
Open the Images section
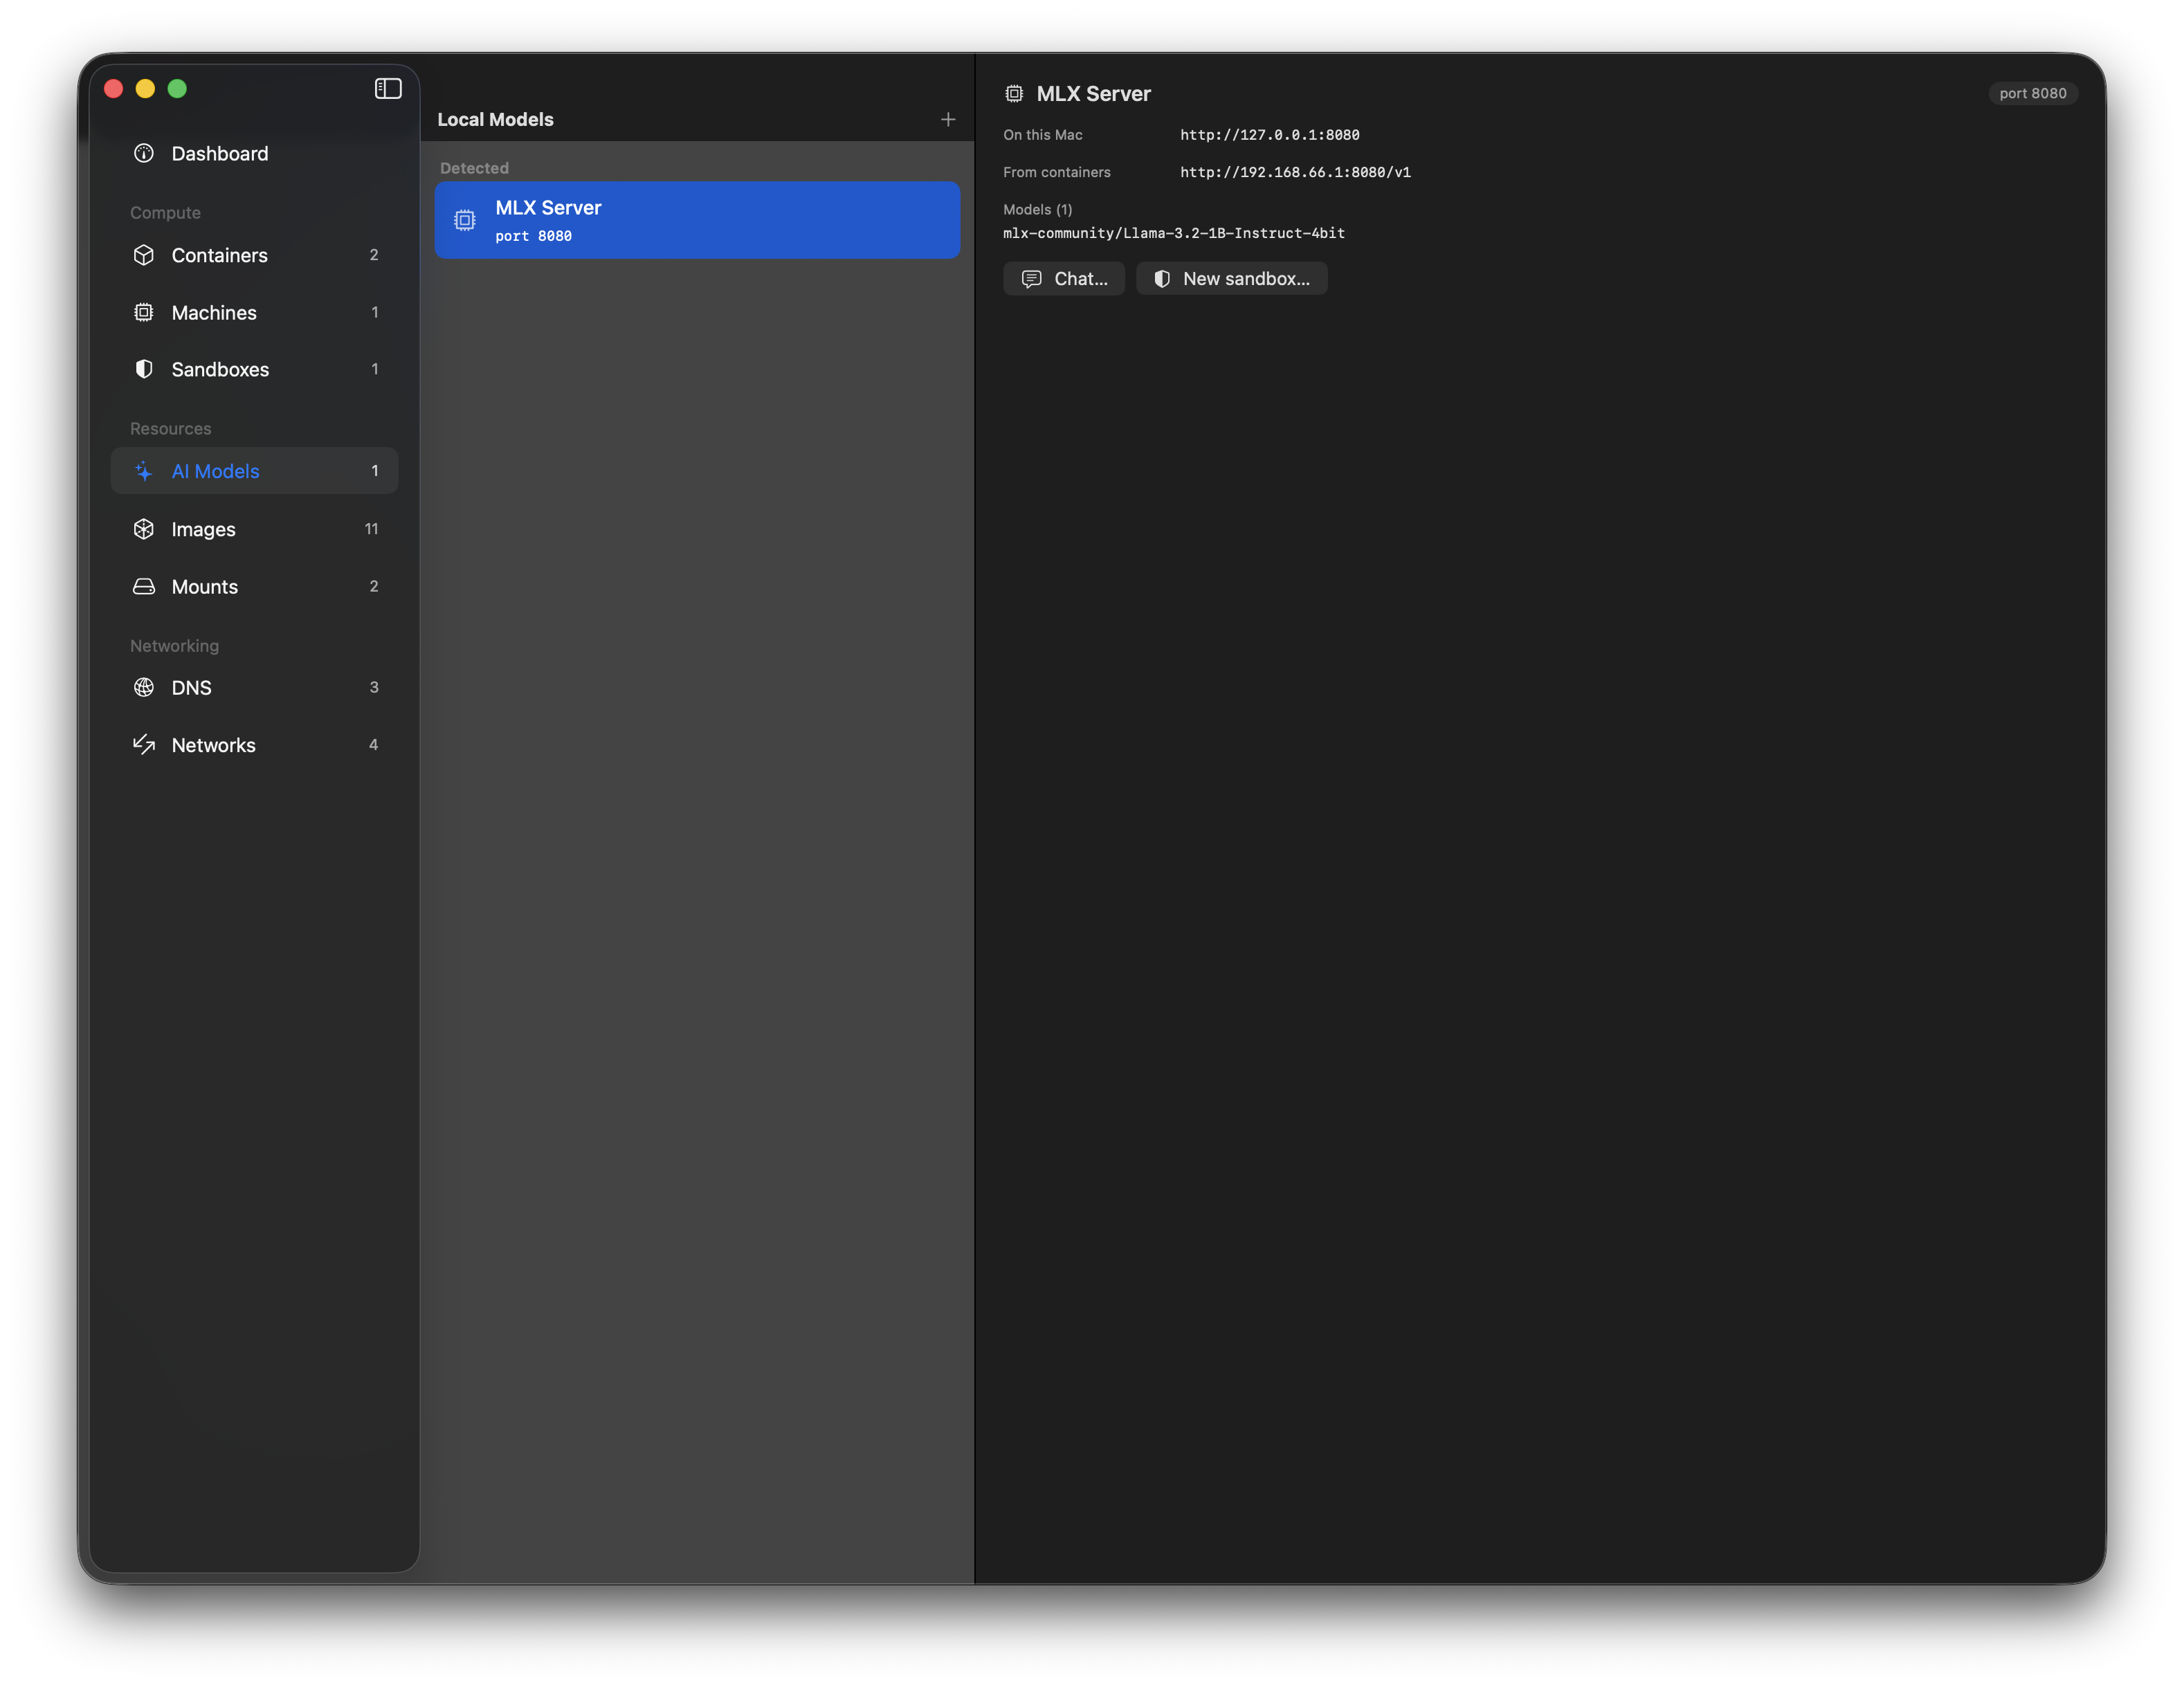point(254,529)
